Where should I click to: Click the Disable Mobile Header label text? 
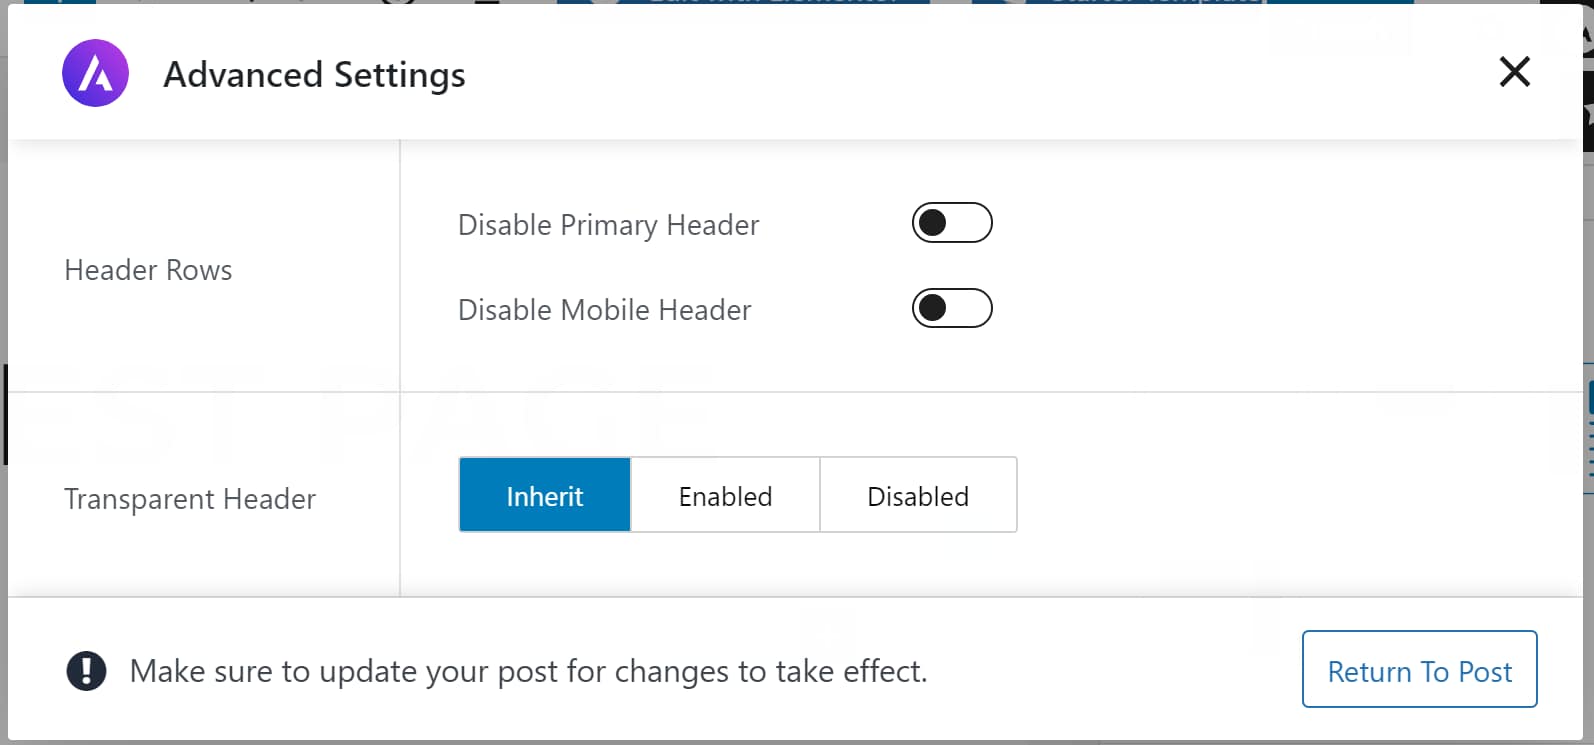(x=604, y=310)
